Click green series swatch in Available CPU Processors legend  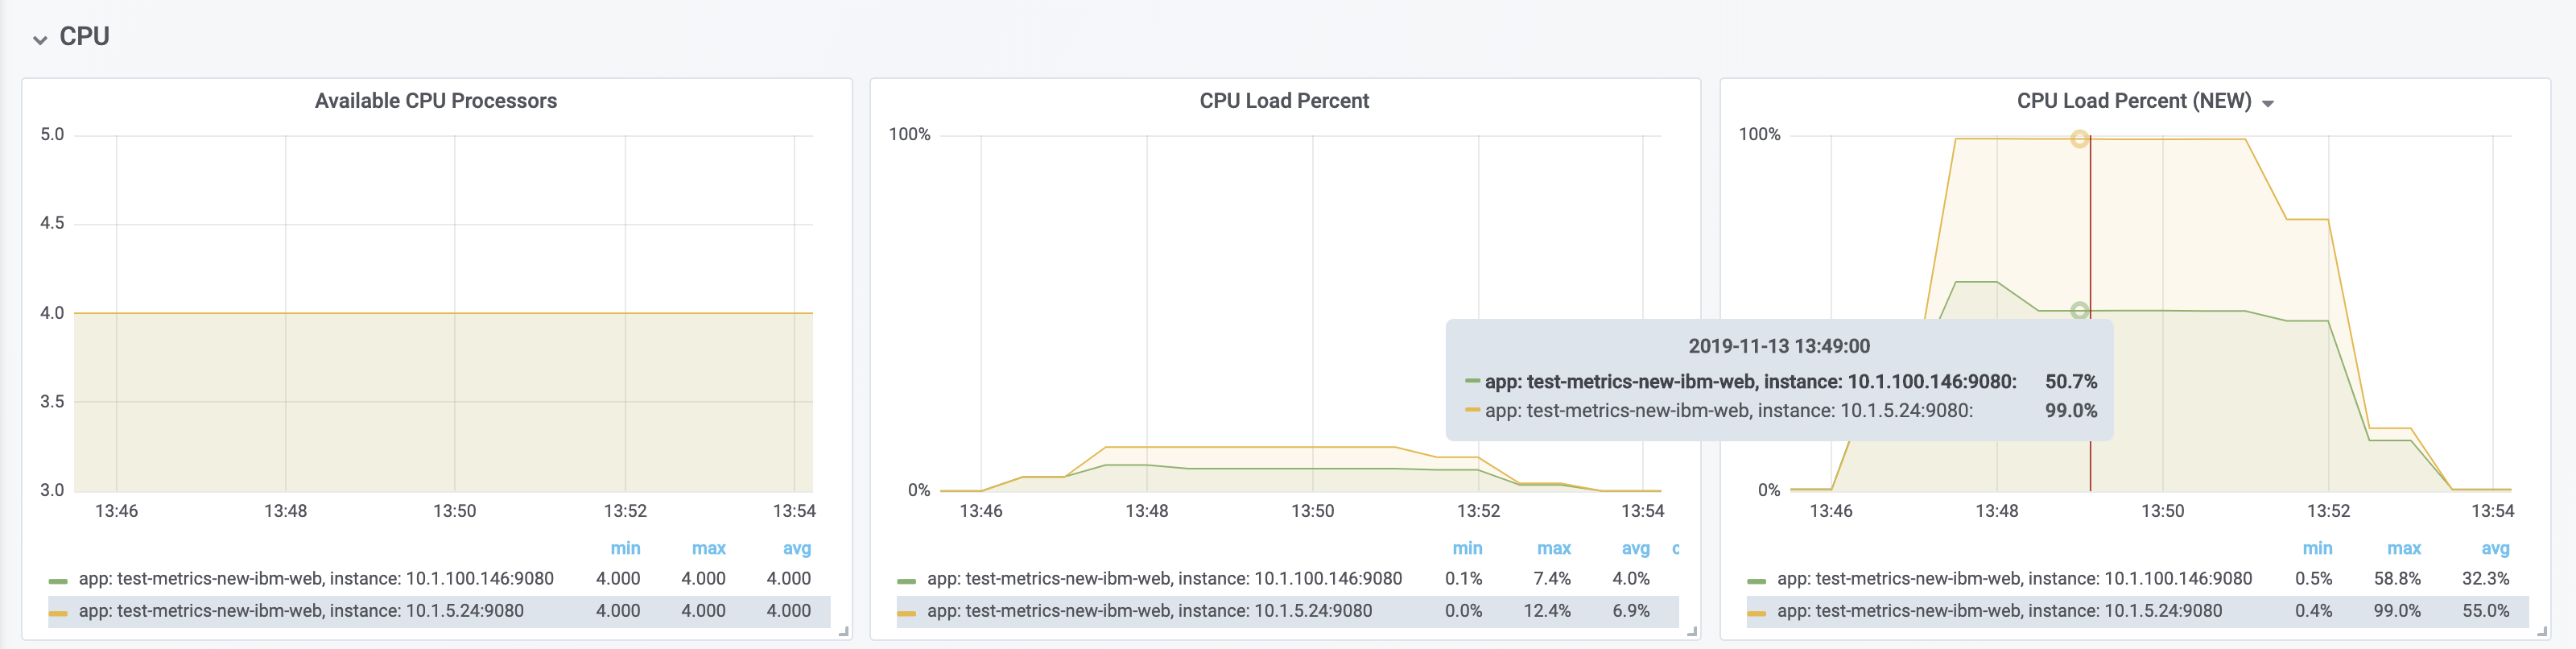tap(58, 580)
